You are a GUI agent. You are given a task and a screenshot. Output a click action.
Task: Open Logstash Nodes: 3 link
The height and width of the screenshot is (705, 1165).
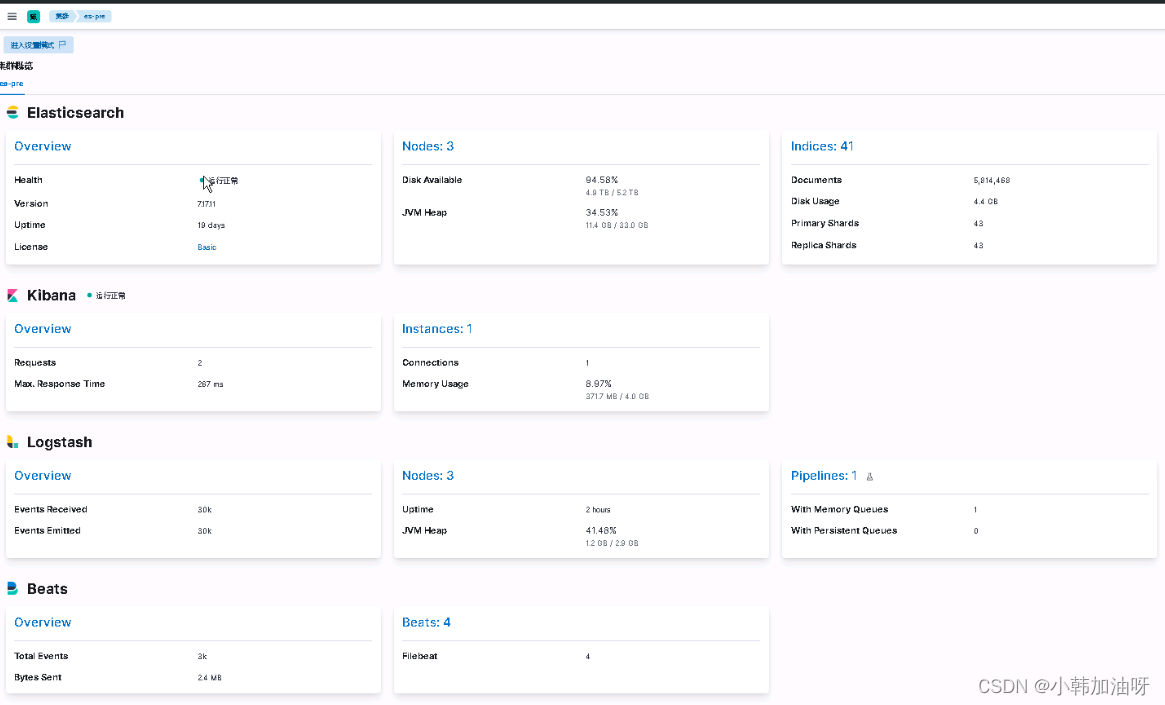click(x=428, y=475)
